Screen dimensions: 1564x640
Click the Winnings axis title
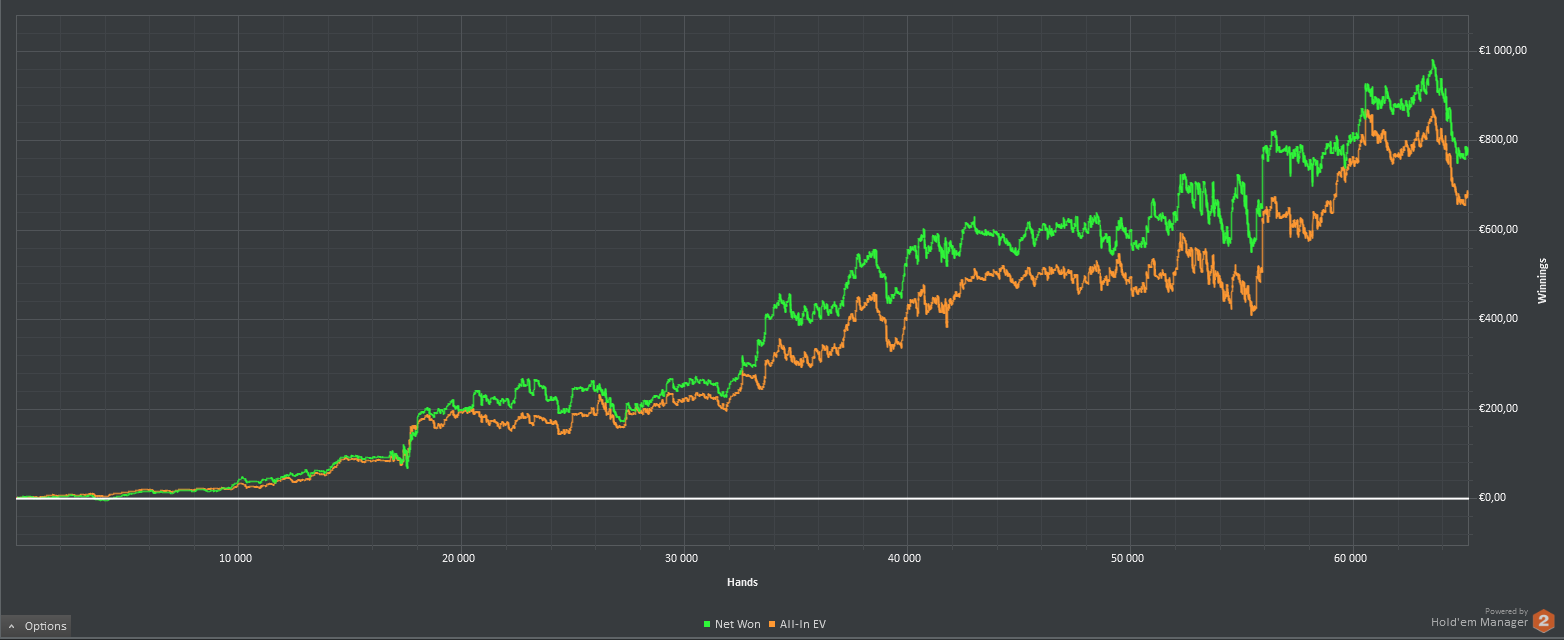click(1542, 280)
